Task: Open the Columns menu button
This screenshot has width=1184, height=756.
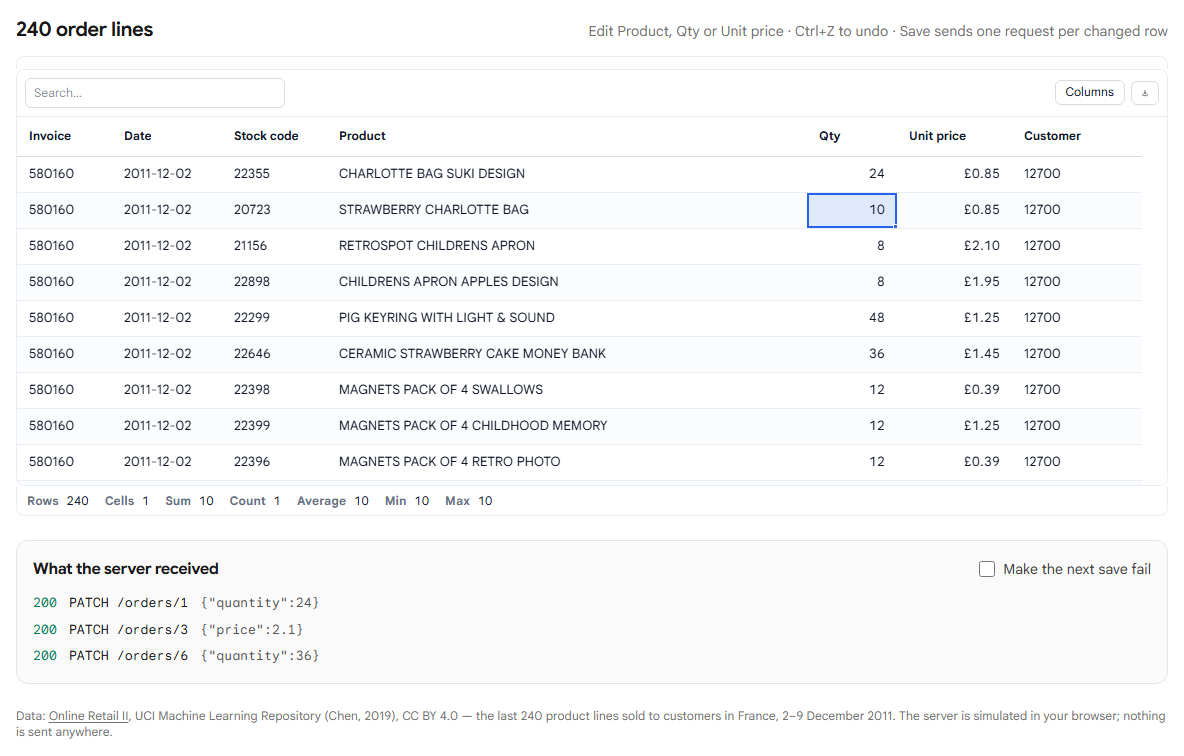Action: [x=1089, y=92]
